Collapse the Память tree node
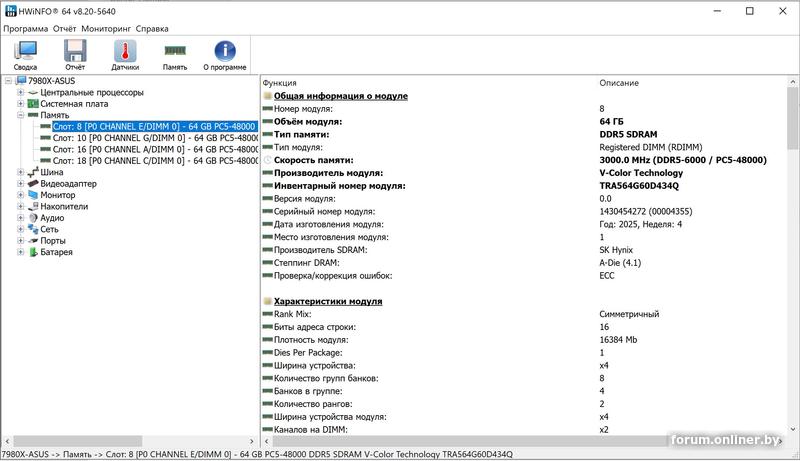The height and width of the screenshot is (461, 800). [20, 115]
